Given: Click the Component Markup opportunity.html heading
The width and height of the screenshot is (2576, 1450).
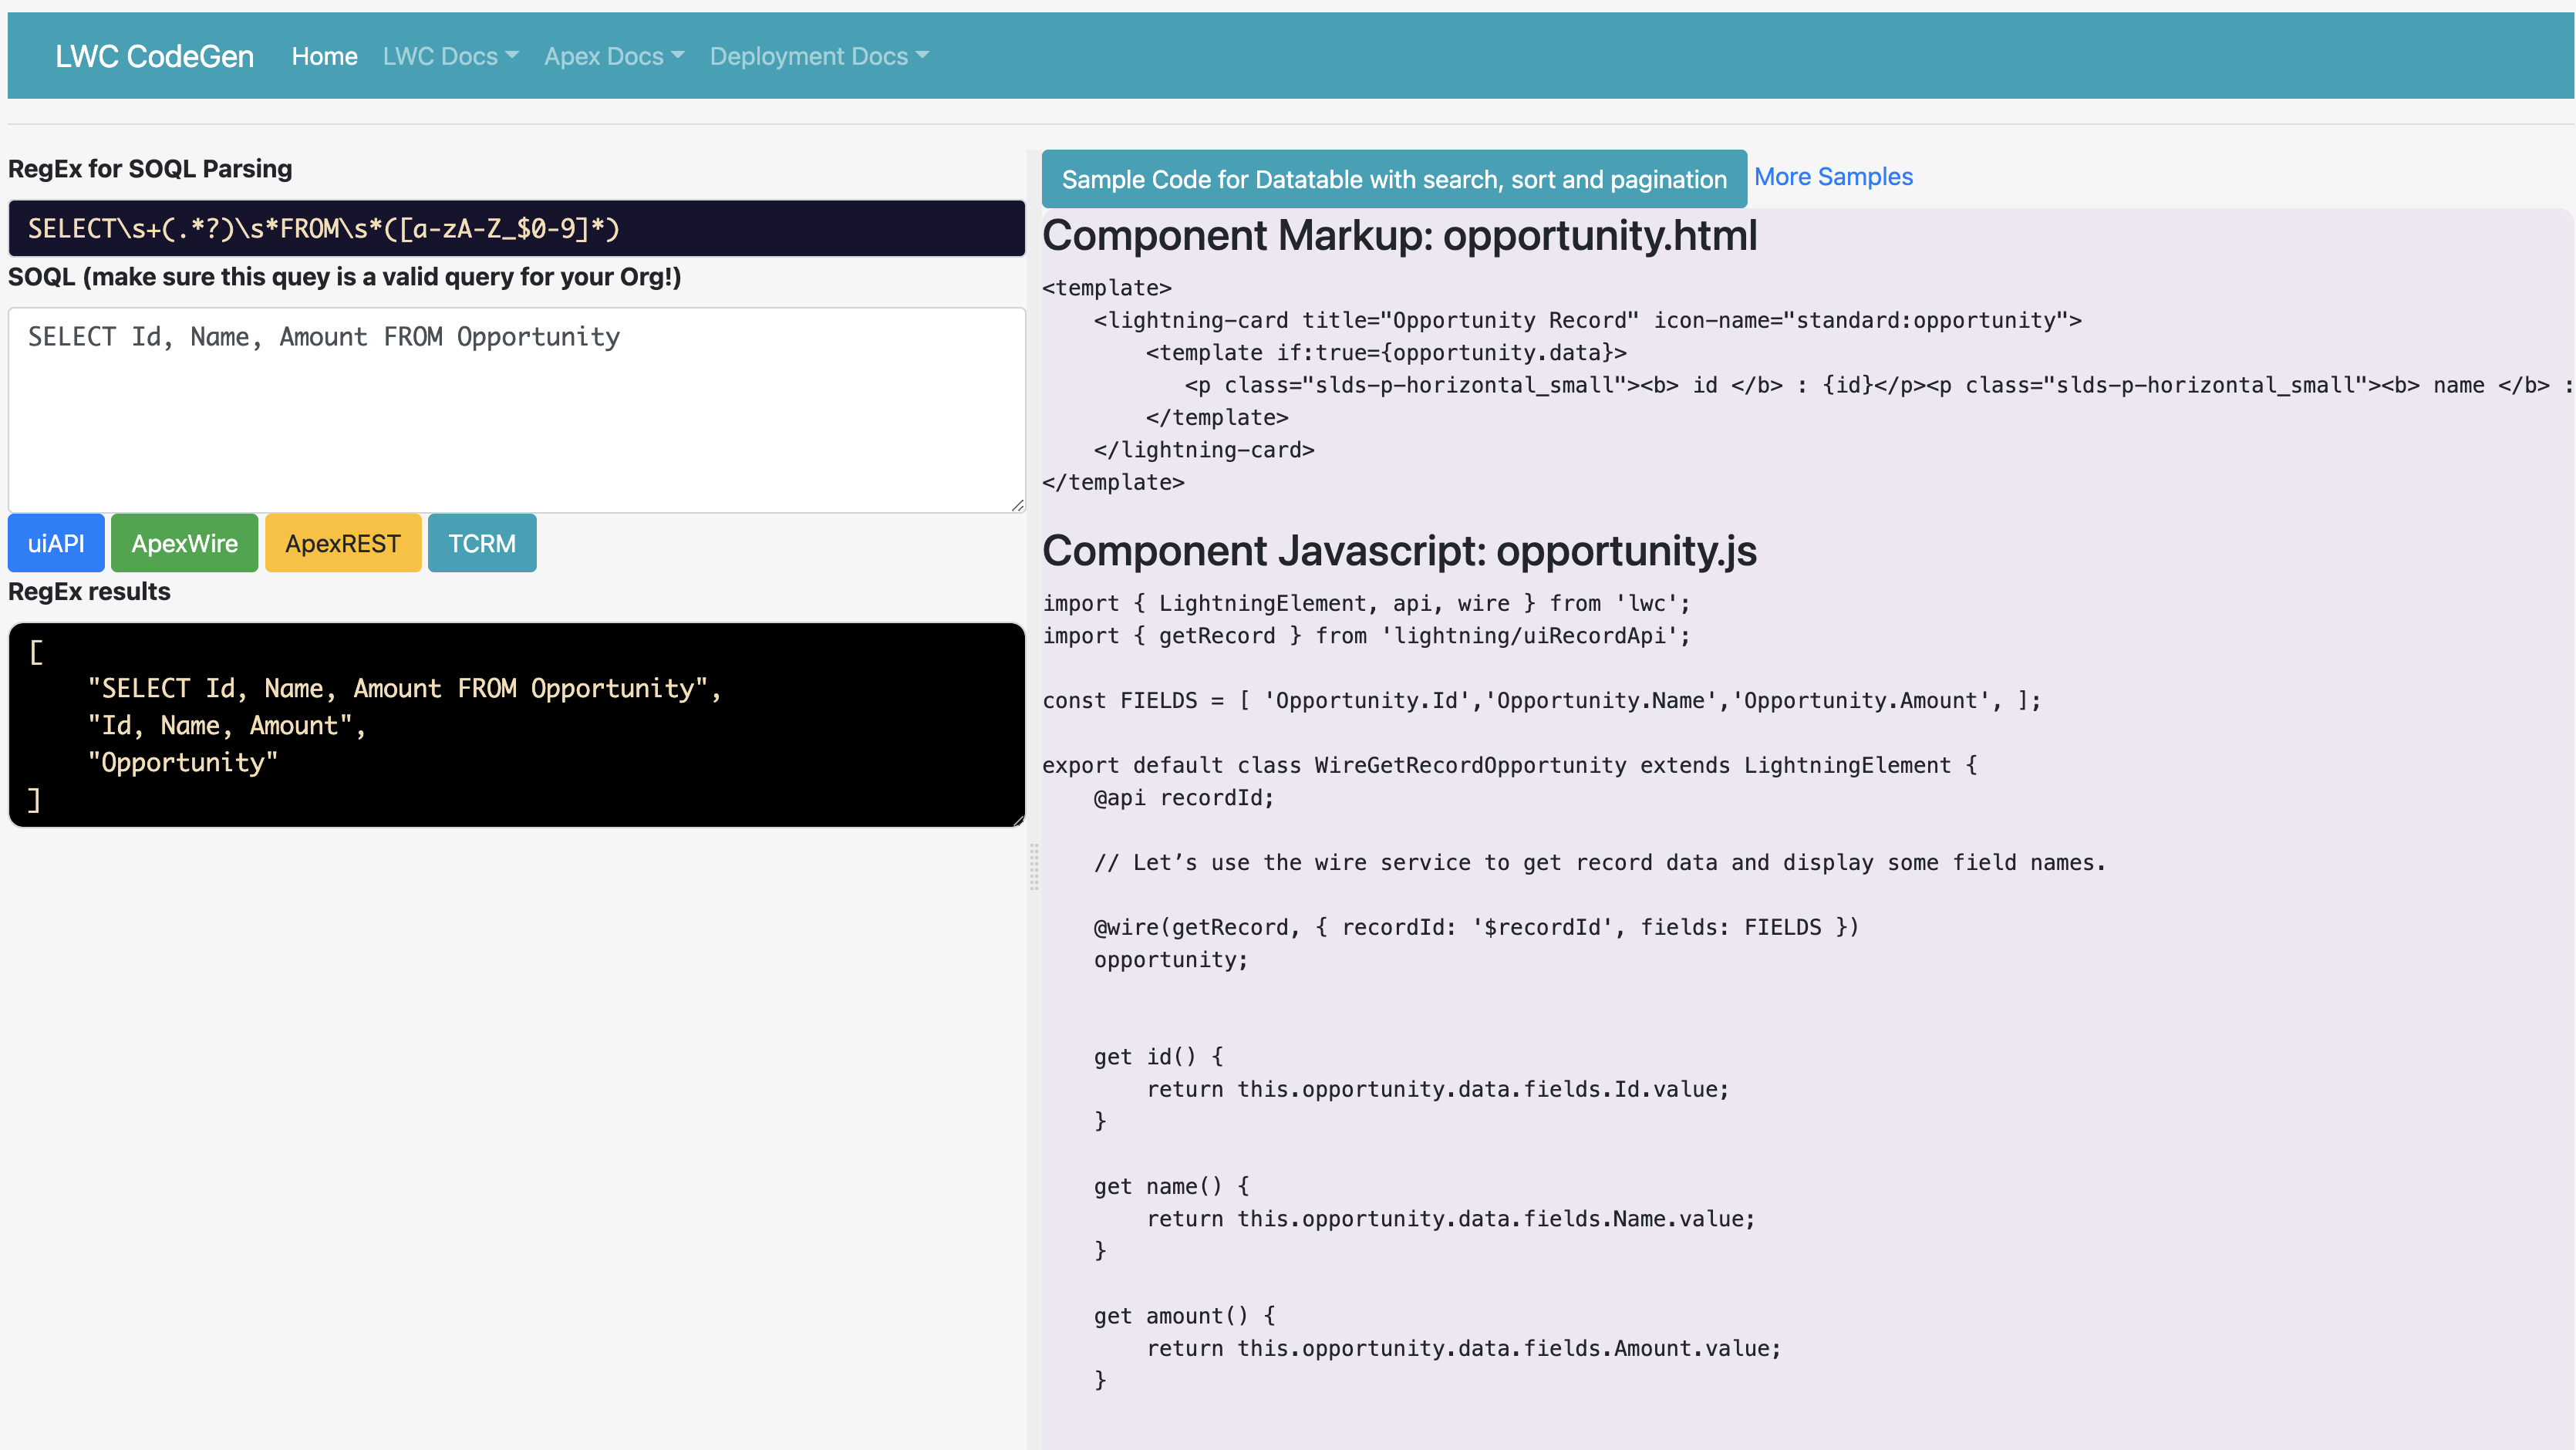Looking at the screenshot, I should (x=1398, y=236).
